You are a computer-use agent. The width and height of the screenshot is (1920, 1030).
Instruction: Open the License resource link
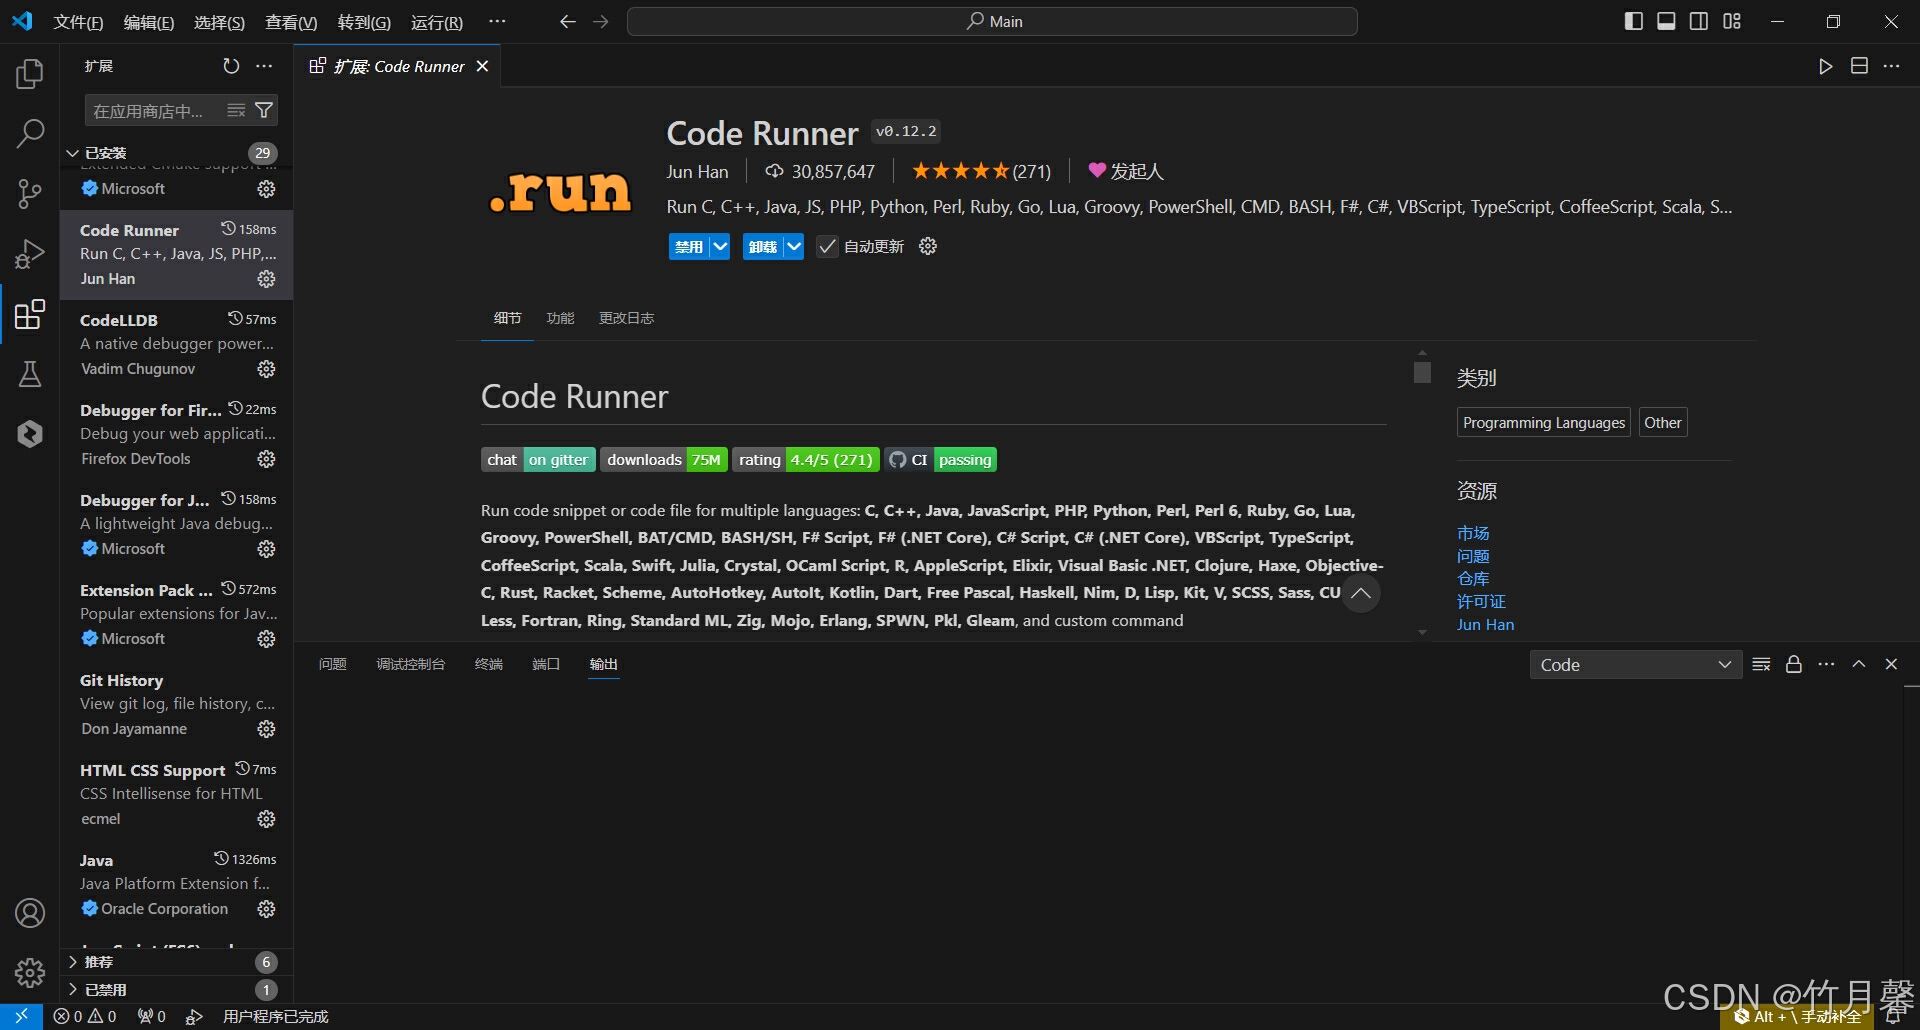point(1481,601)
